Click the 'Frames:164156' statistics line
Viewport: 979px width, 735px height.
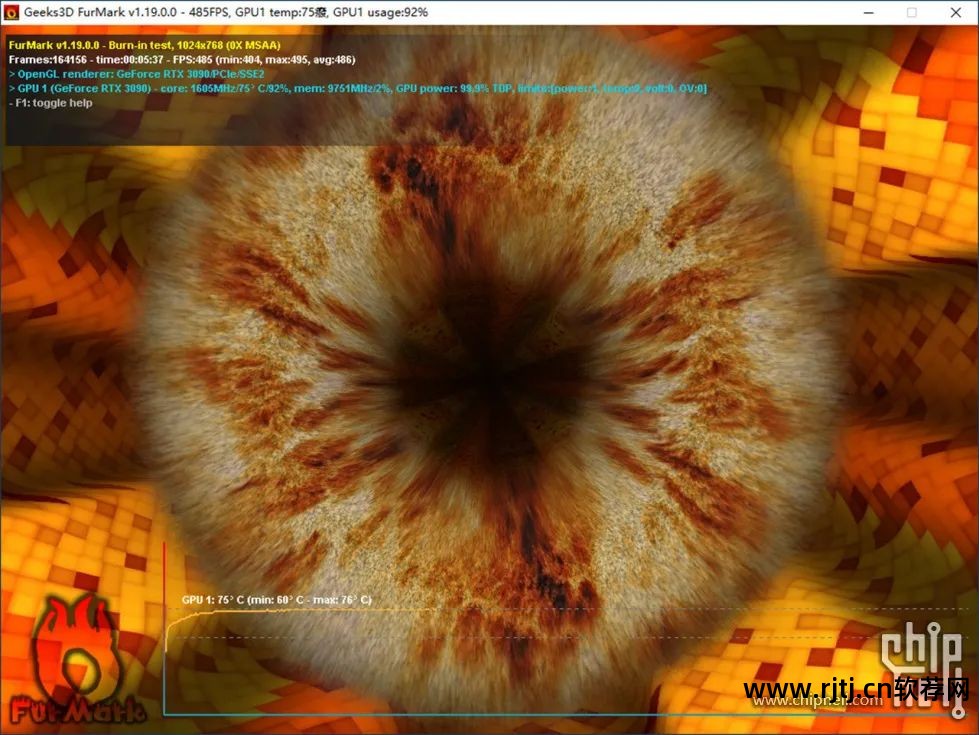click(x=182, y=59)
